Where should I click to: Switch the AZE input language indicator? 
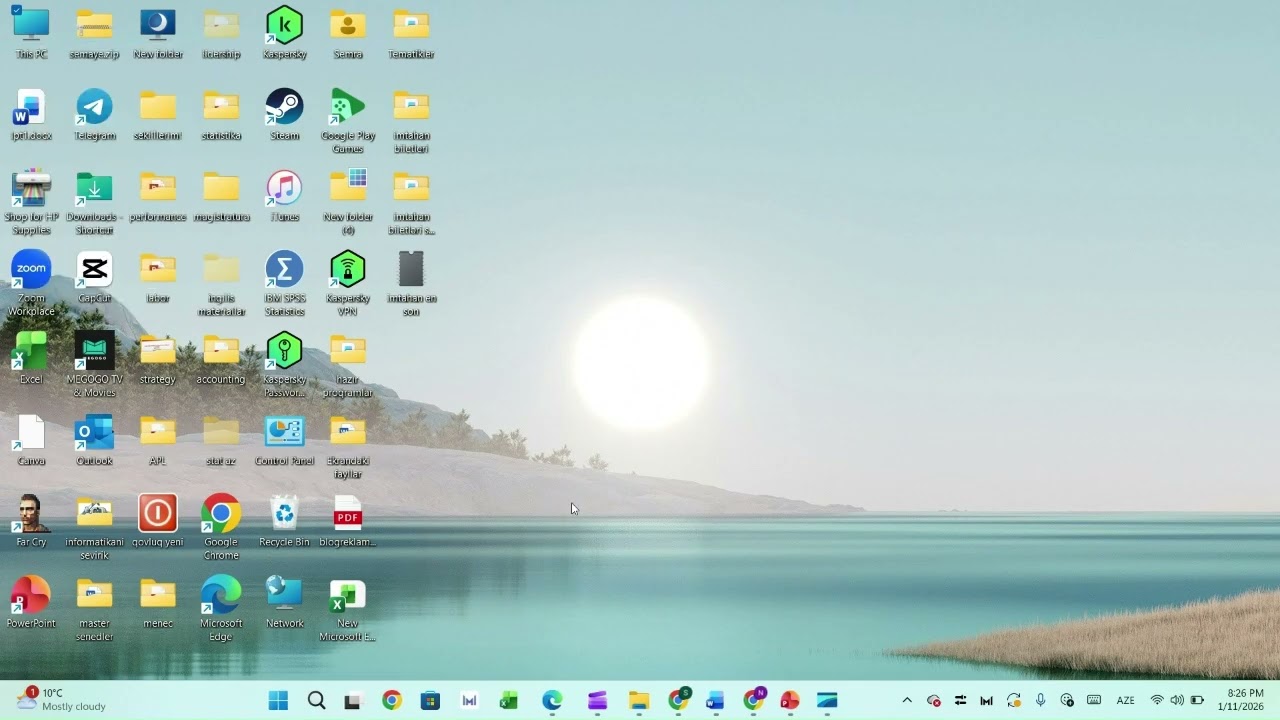1125,701
